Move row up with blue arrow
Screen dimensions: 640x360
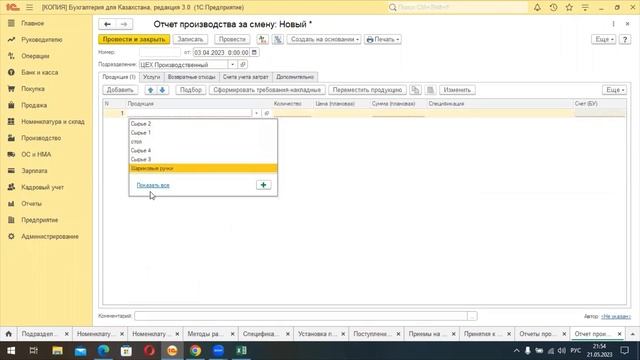pos(151,90)
